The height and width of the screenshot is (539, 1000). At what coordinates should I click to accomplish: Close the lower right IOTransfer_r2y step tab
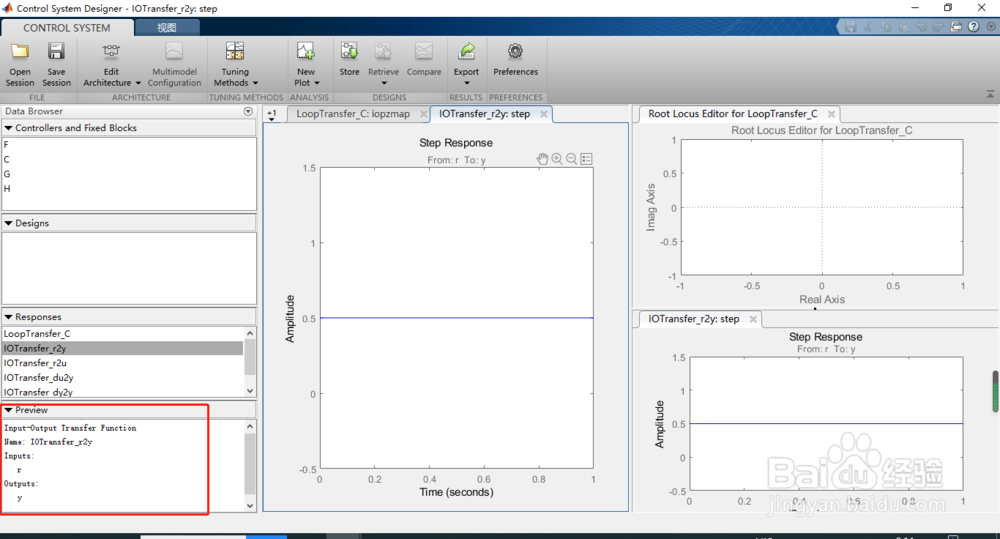point(753,319)
